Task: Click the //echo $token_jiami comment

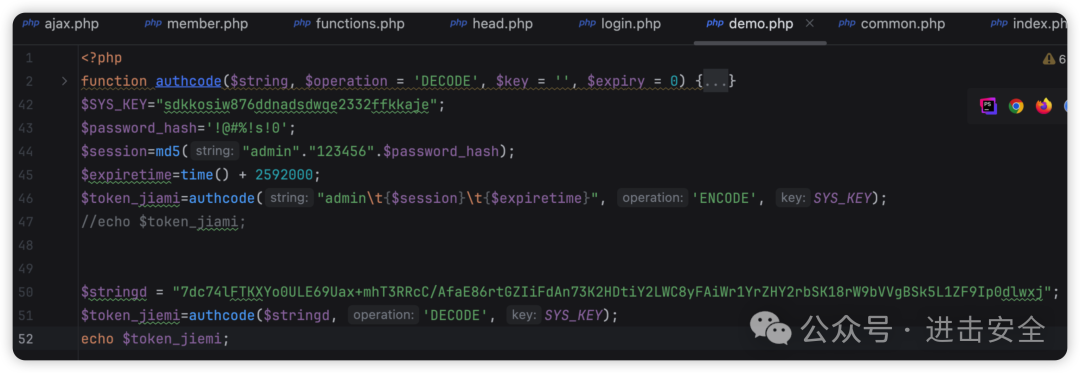Action: click(x=163, y=222)
